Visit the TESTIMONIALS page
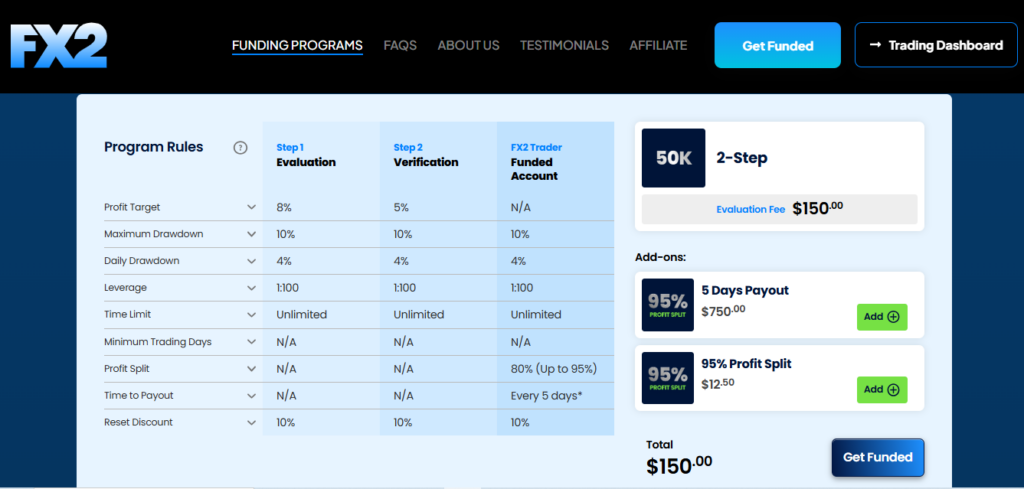 tap(564, 46)
